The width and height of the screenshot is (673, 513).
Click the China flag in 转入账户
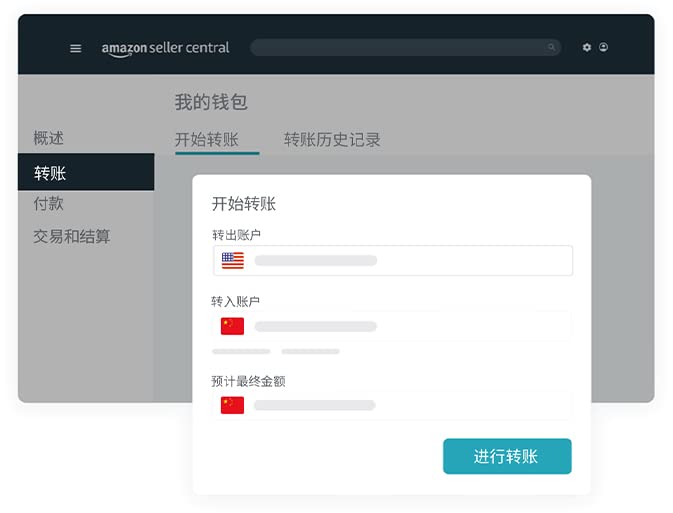click(x=232, y=326)
